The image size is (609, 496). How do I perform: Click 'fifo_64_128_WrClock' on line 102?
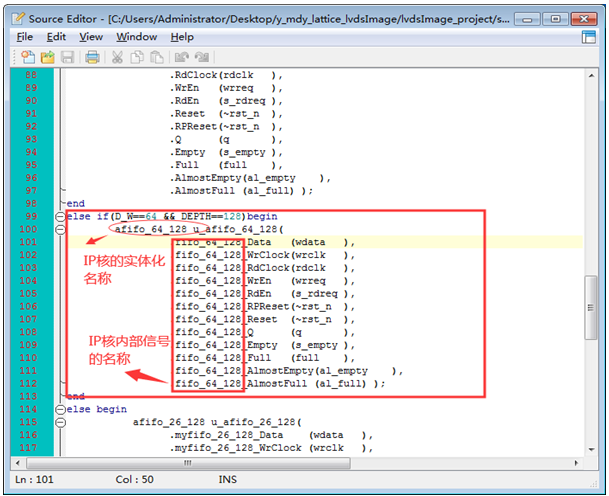(x=232, y=255)
